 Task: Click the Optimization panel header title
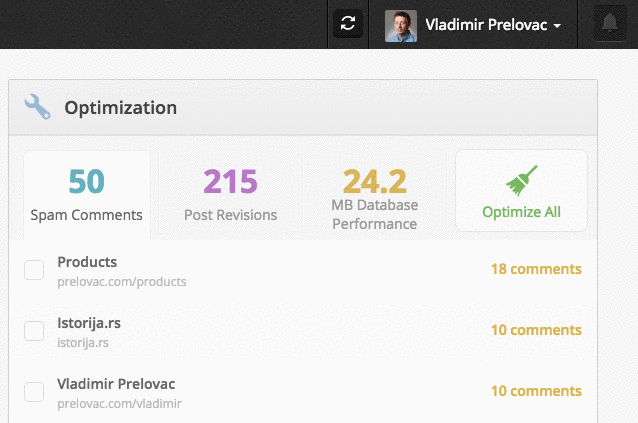pos(121,108)
